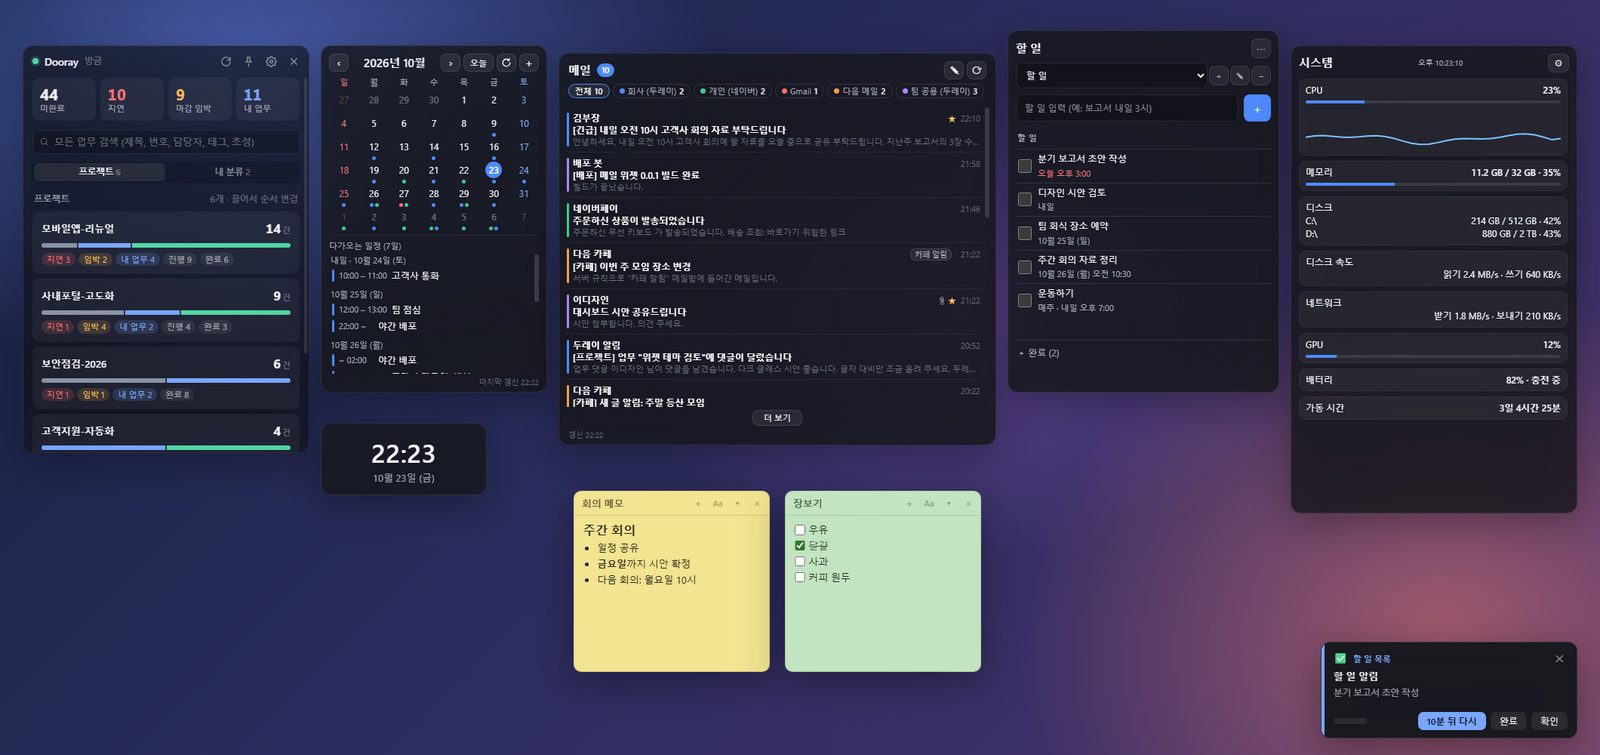Open system monitor settings gear
1600x755 pixels.
click(x=1558, y=63)
